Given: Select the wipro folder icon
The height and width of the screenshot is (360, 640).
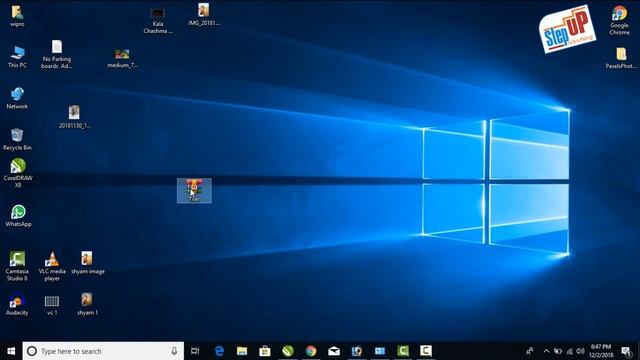Looking at the screenshot, I should (17, 15).
